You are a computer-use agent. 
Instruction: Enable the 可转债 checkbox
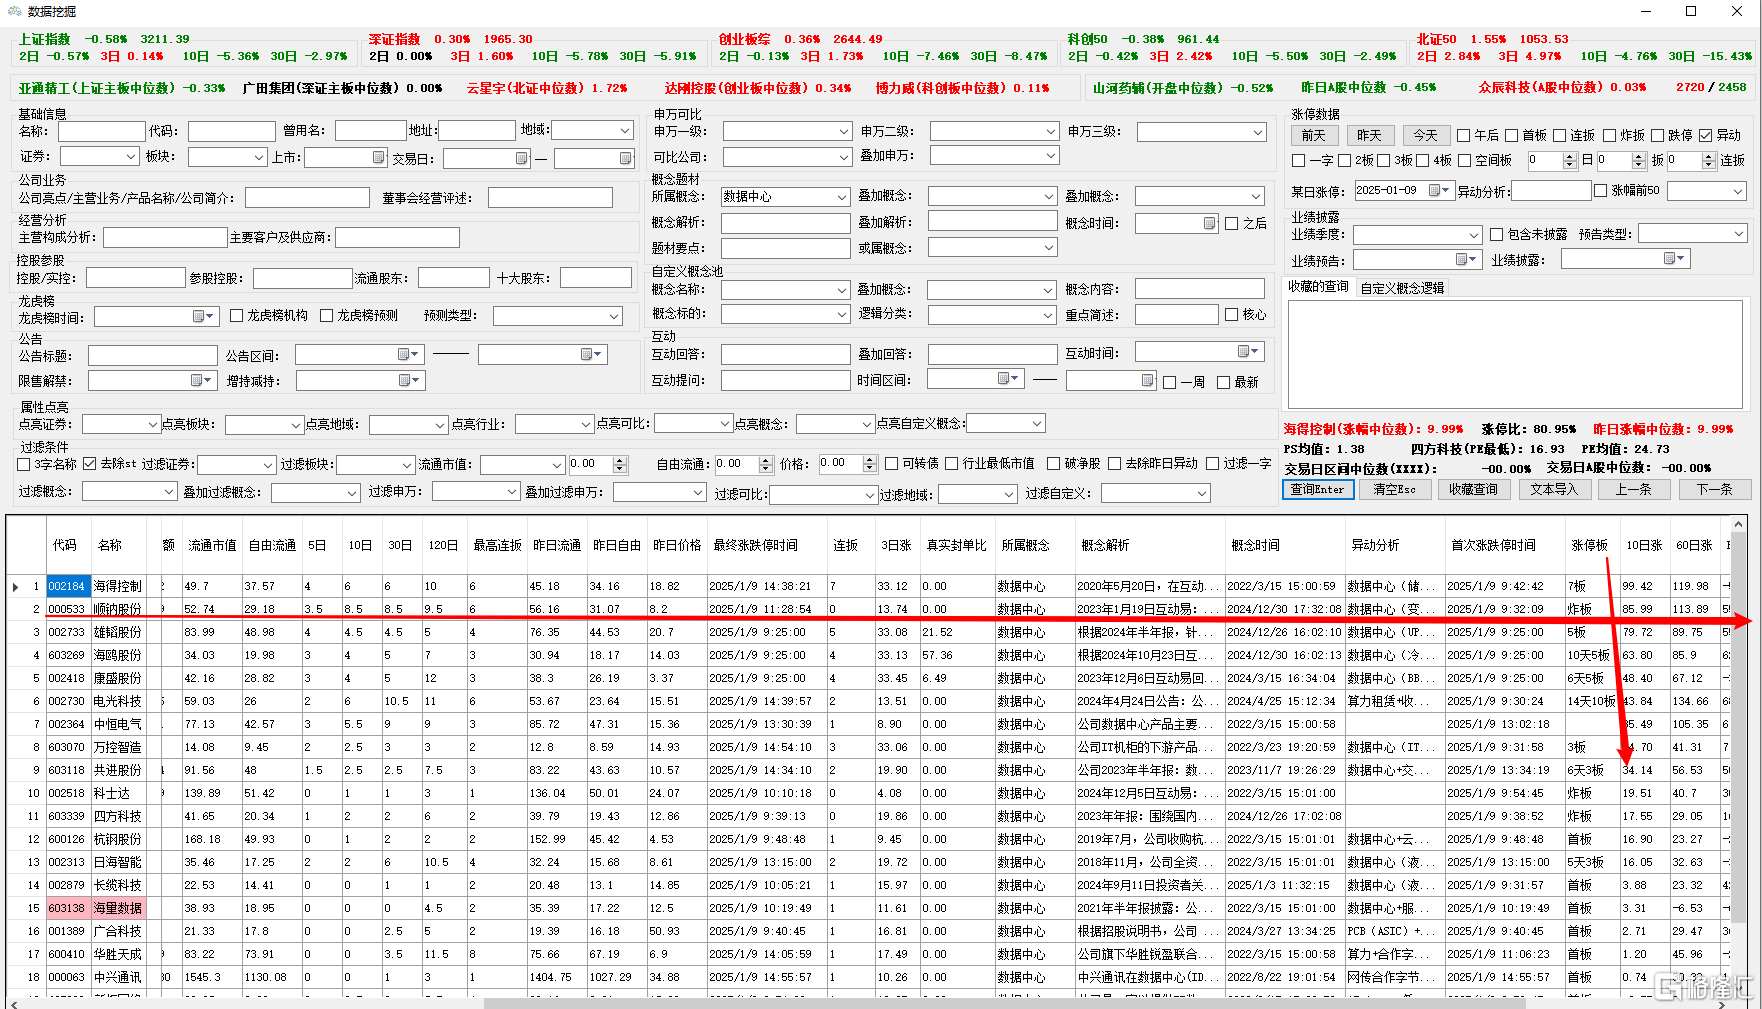click(x=892, y=464)
